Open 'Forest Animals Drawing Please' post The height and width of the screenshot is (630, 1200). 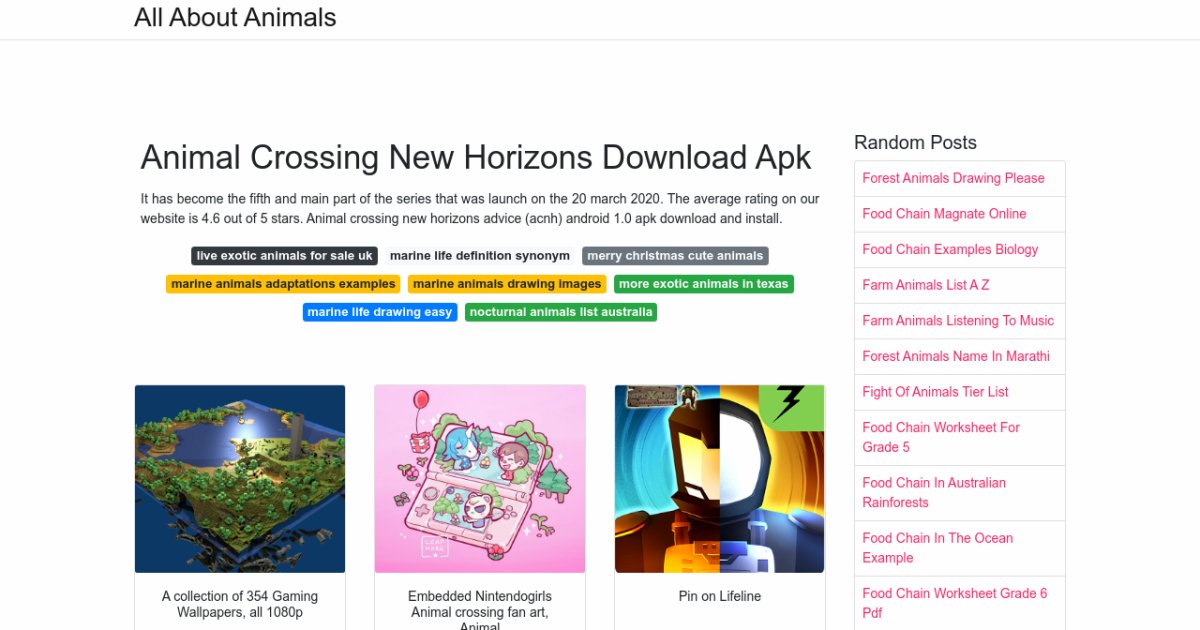pos(953,178)
